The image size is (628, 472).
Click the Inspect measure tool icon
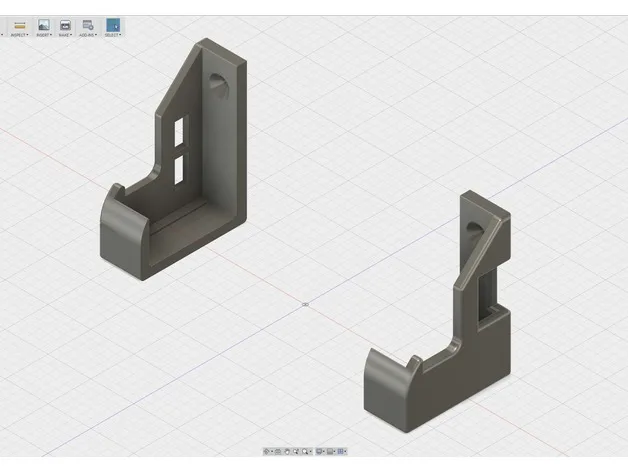click(x=19, y=26)
